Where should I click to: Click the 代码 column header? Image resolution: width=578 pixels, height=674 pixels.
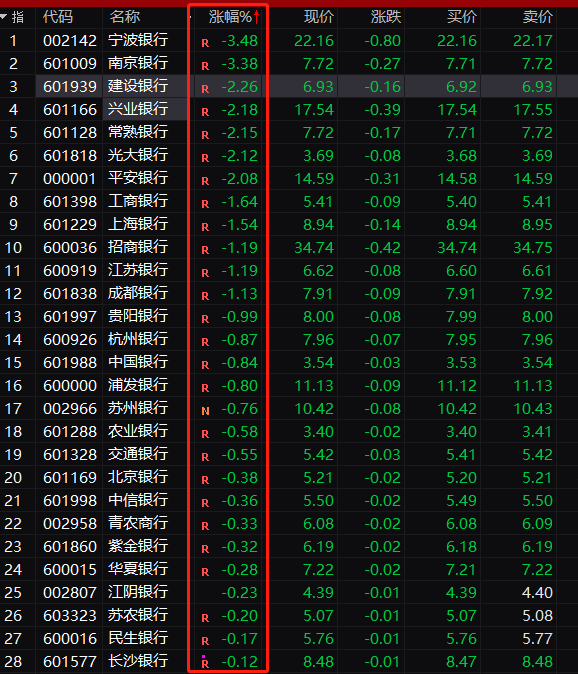(x=58, y=17)
